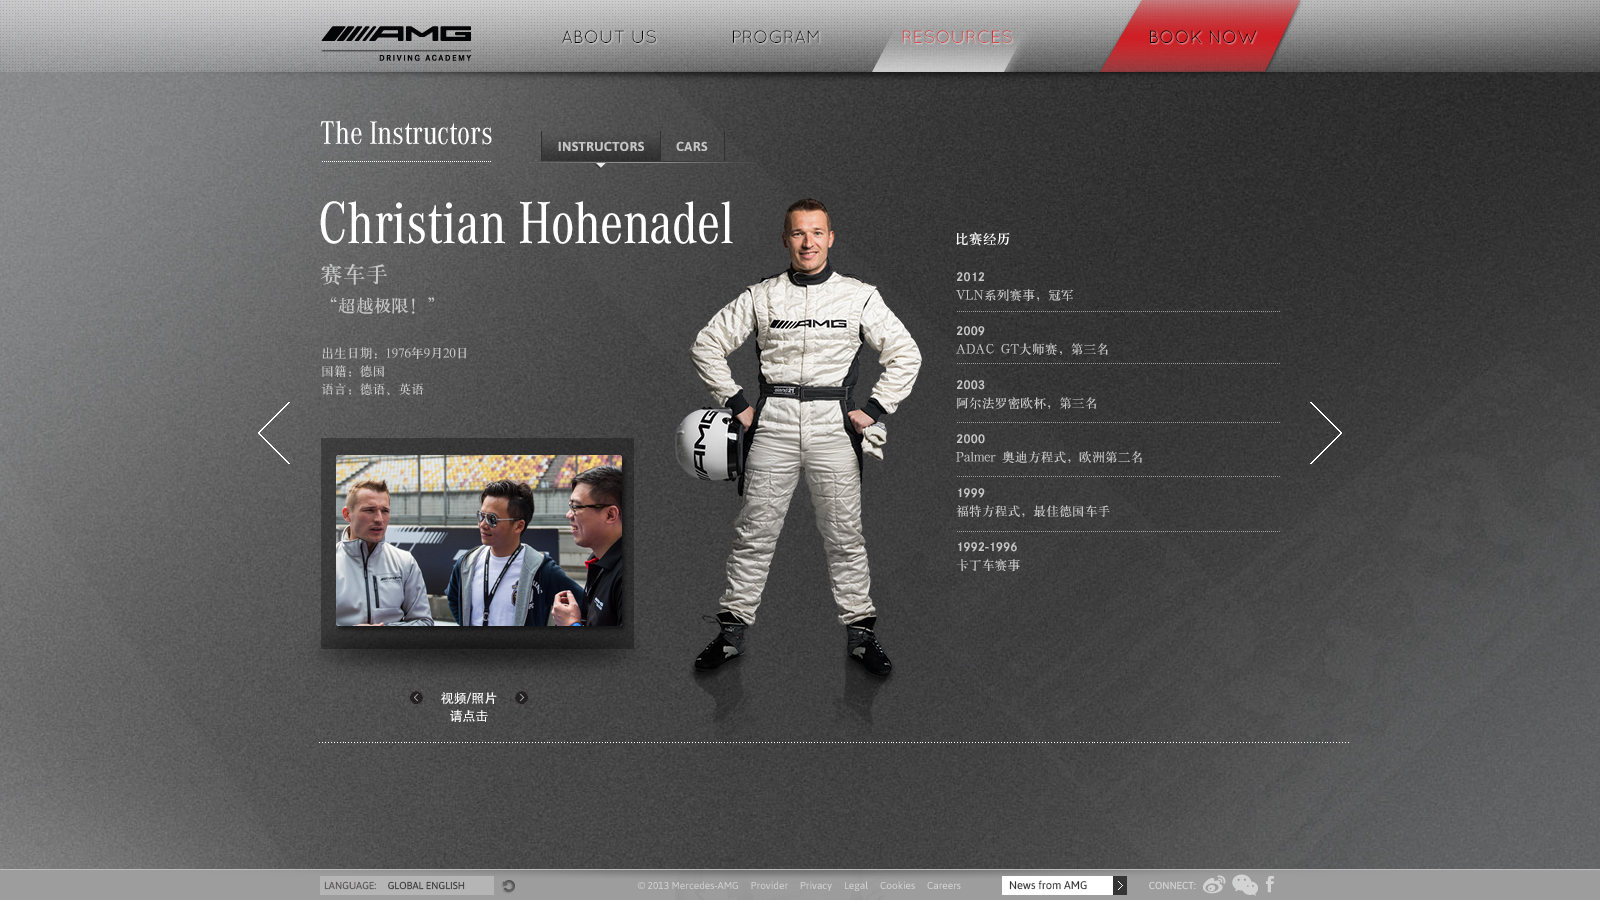The height and width of the screenshot is (900, 1600).
Task: Click the 请点击 caption text
Action: (468, 716)
